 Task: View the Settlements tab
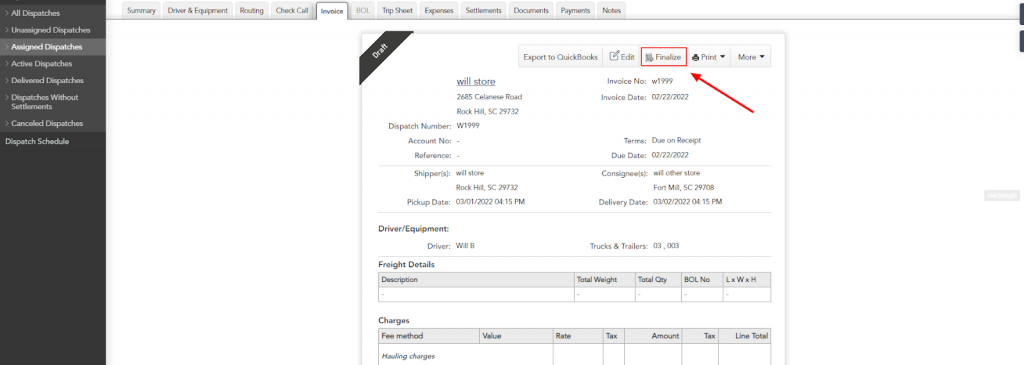point(484,10)
